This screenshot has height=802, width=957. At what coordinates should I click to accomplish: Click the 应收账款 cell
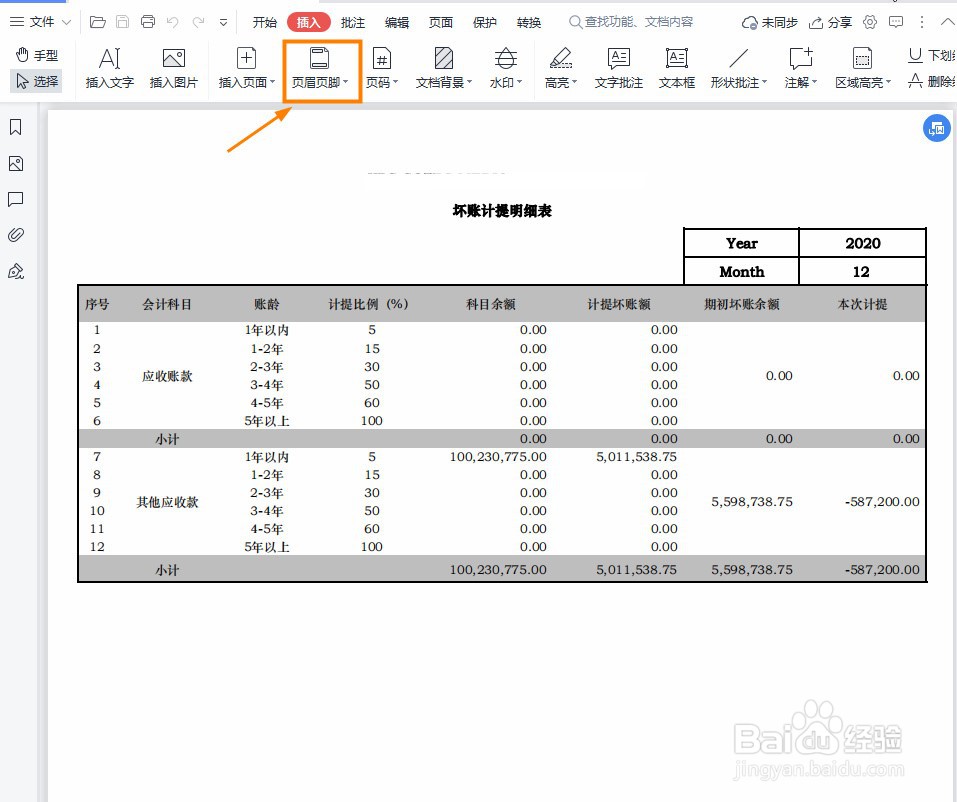point(167,376)
